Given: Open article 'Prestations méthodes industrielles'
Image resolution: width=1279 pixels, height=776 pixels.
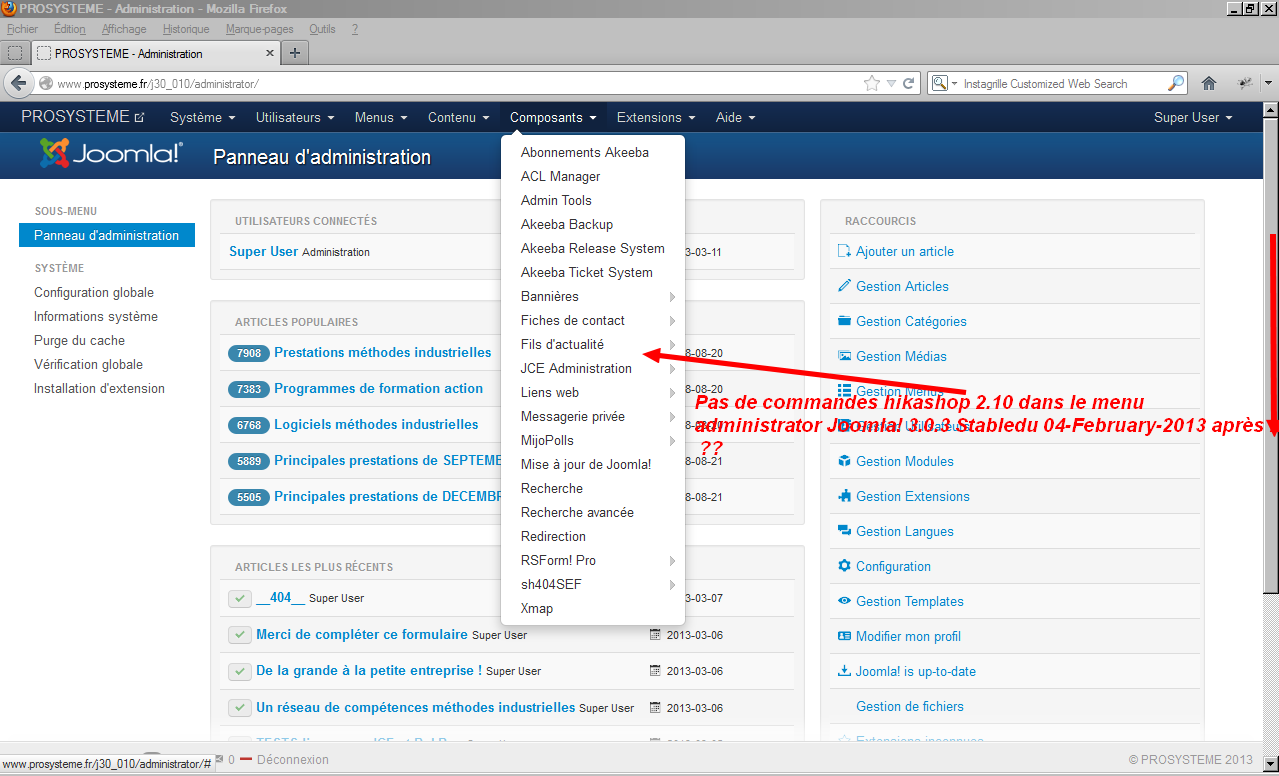Looking at the screenshot, I should click(x=383, y=352).
